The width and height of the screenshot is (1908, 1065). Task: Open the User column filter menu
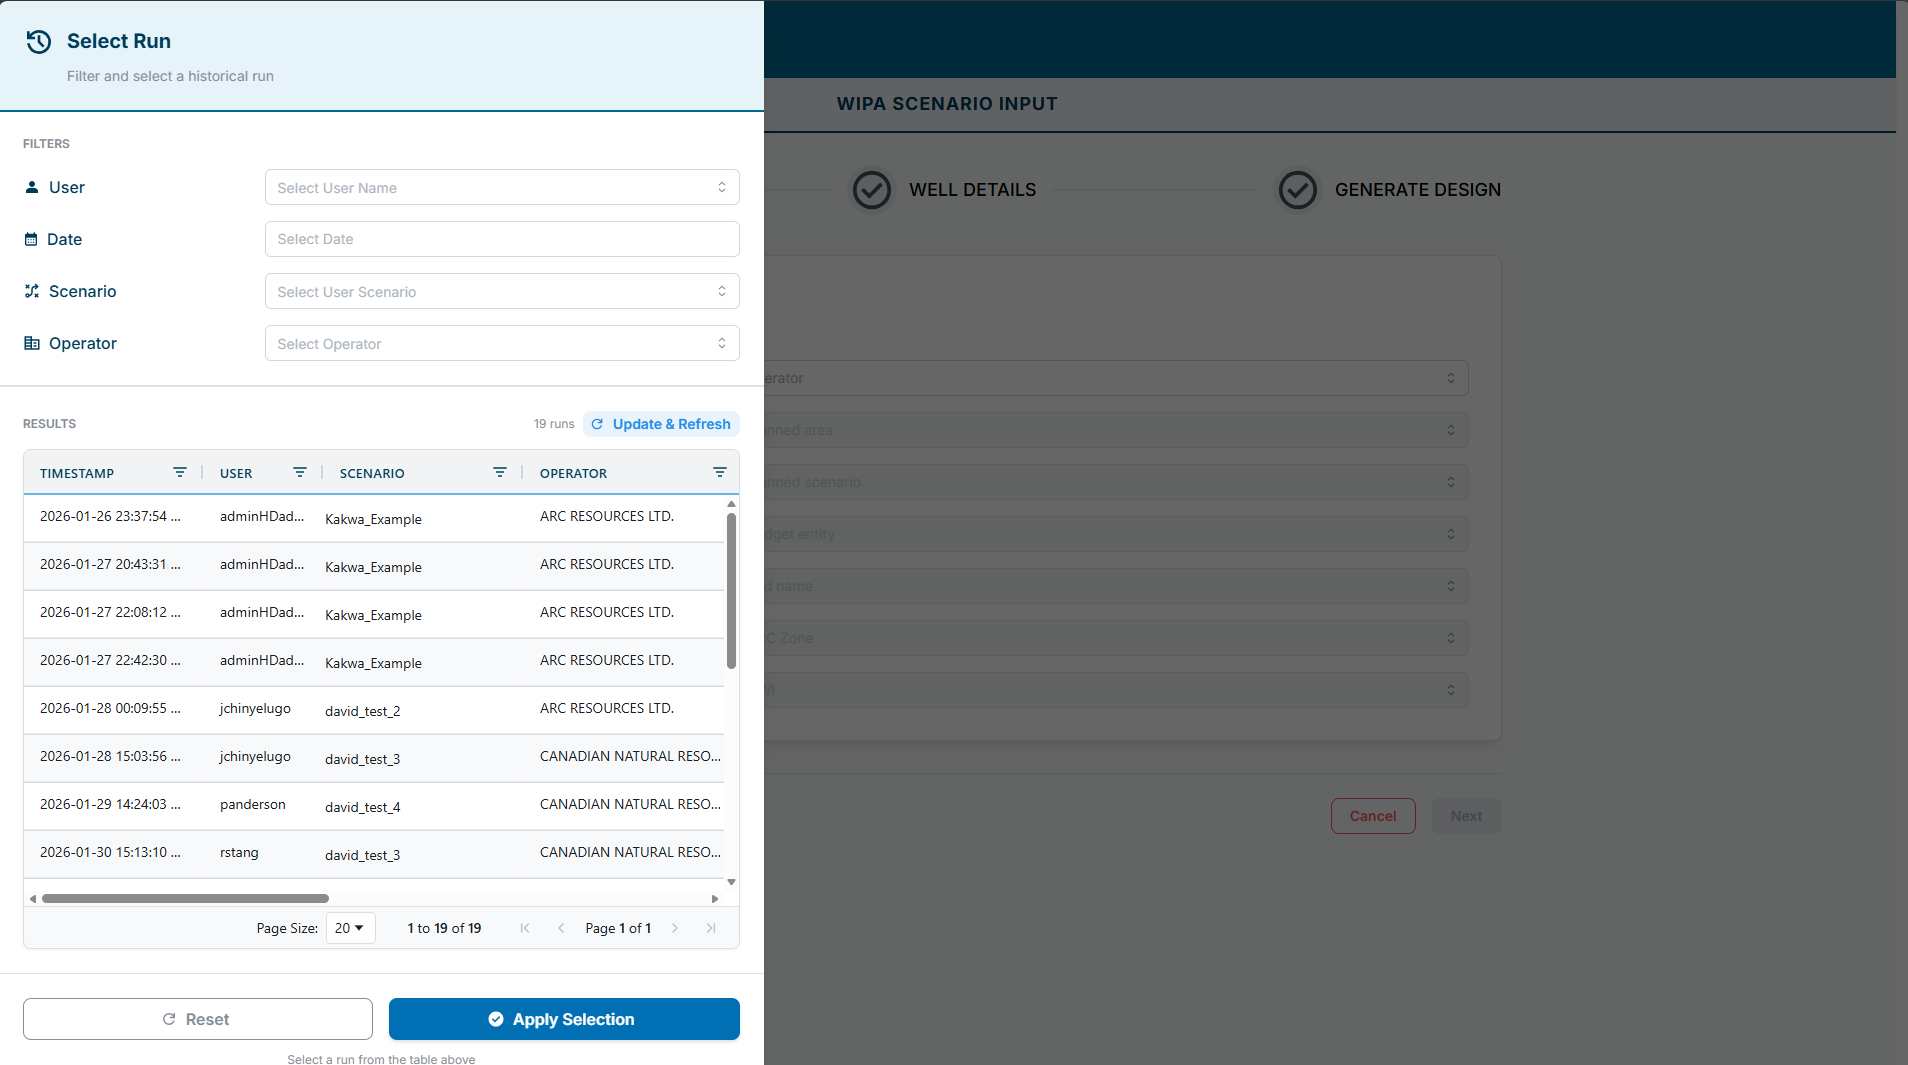pyautogui.click(x=300, y=473)
